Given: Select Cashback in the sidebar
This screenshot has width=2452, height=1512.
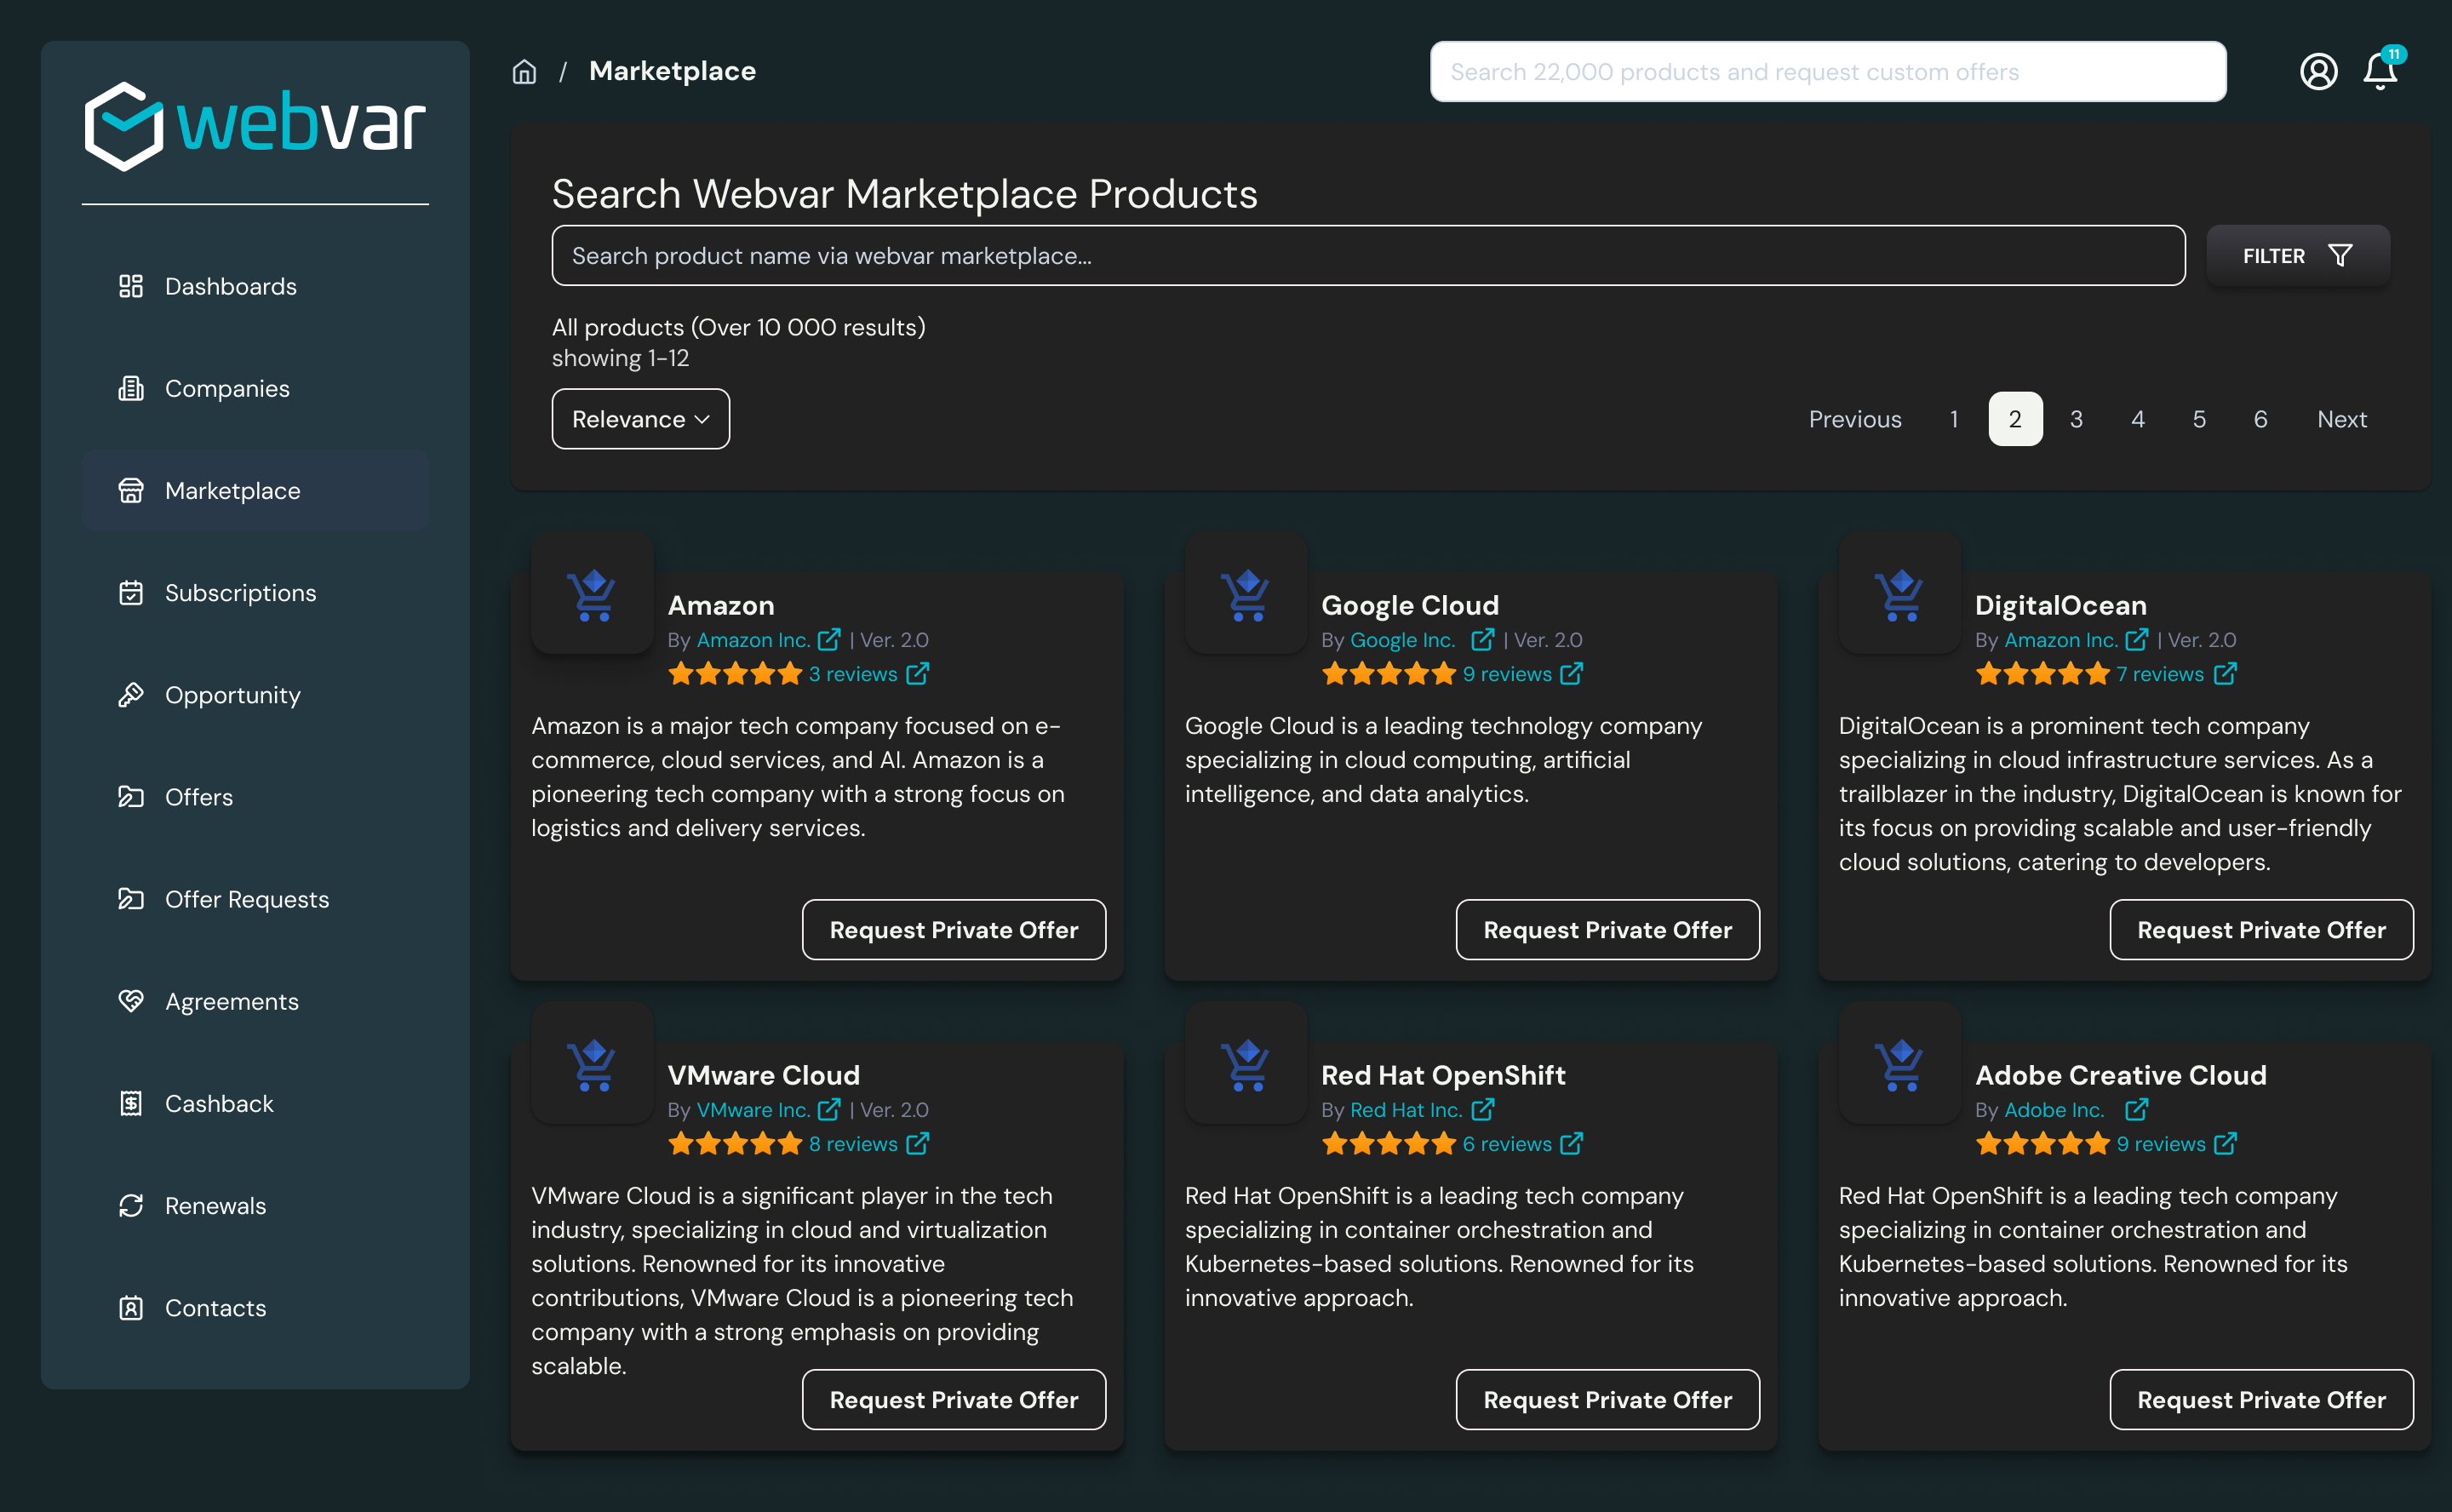Looking at the screenshot, I should (x=218, y=1104).
